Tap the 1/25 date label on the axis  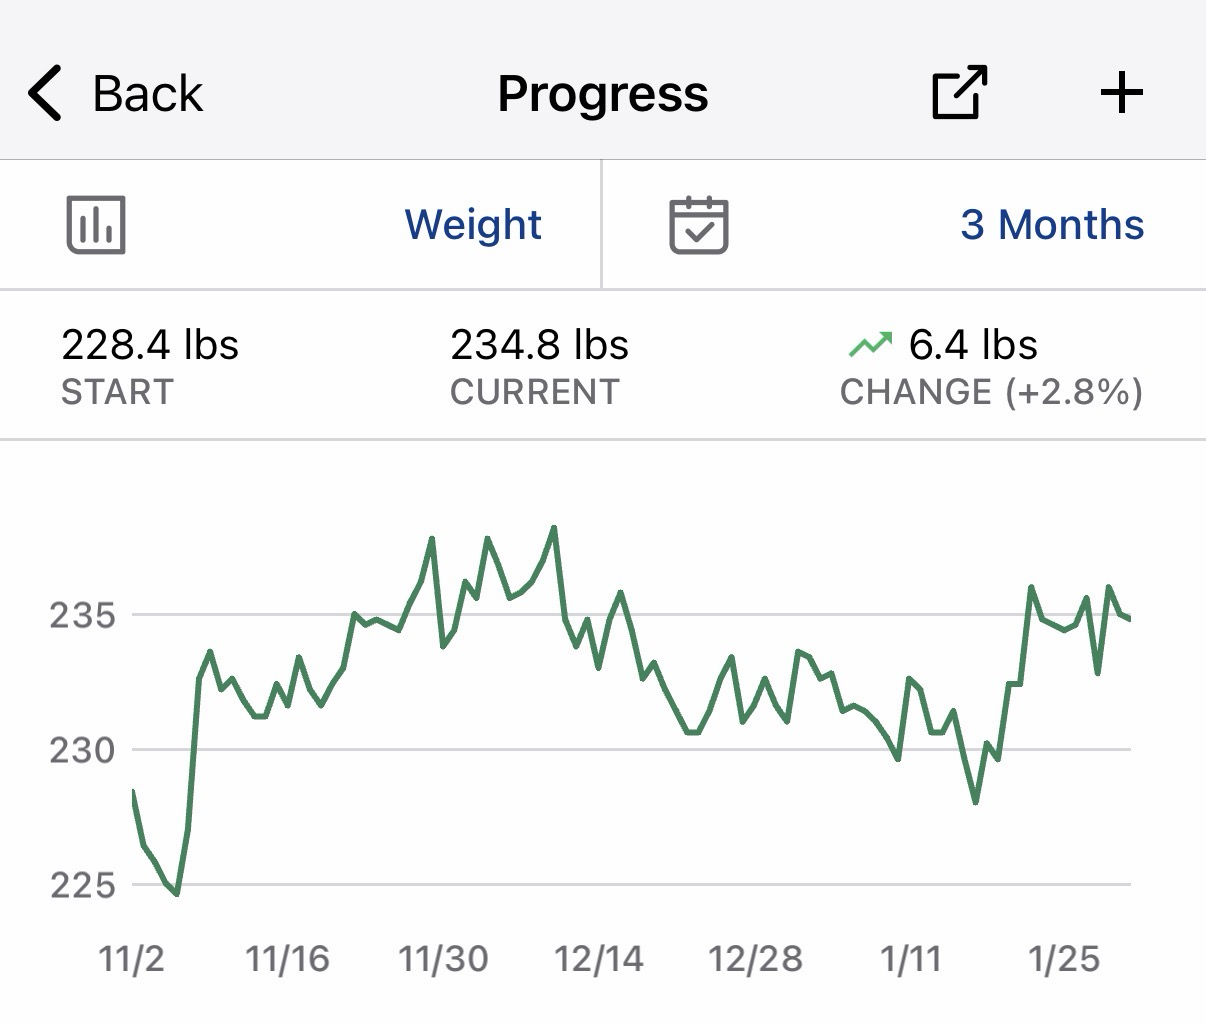pyautogui.click(x=1064, y=959)
